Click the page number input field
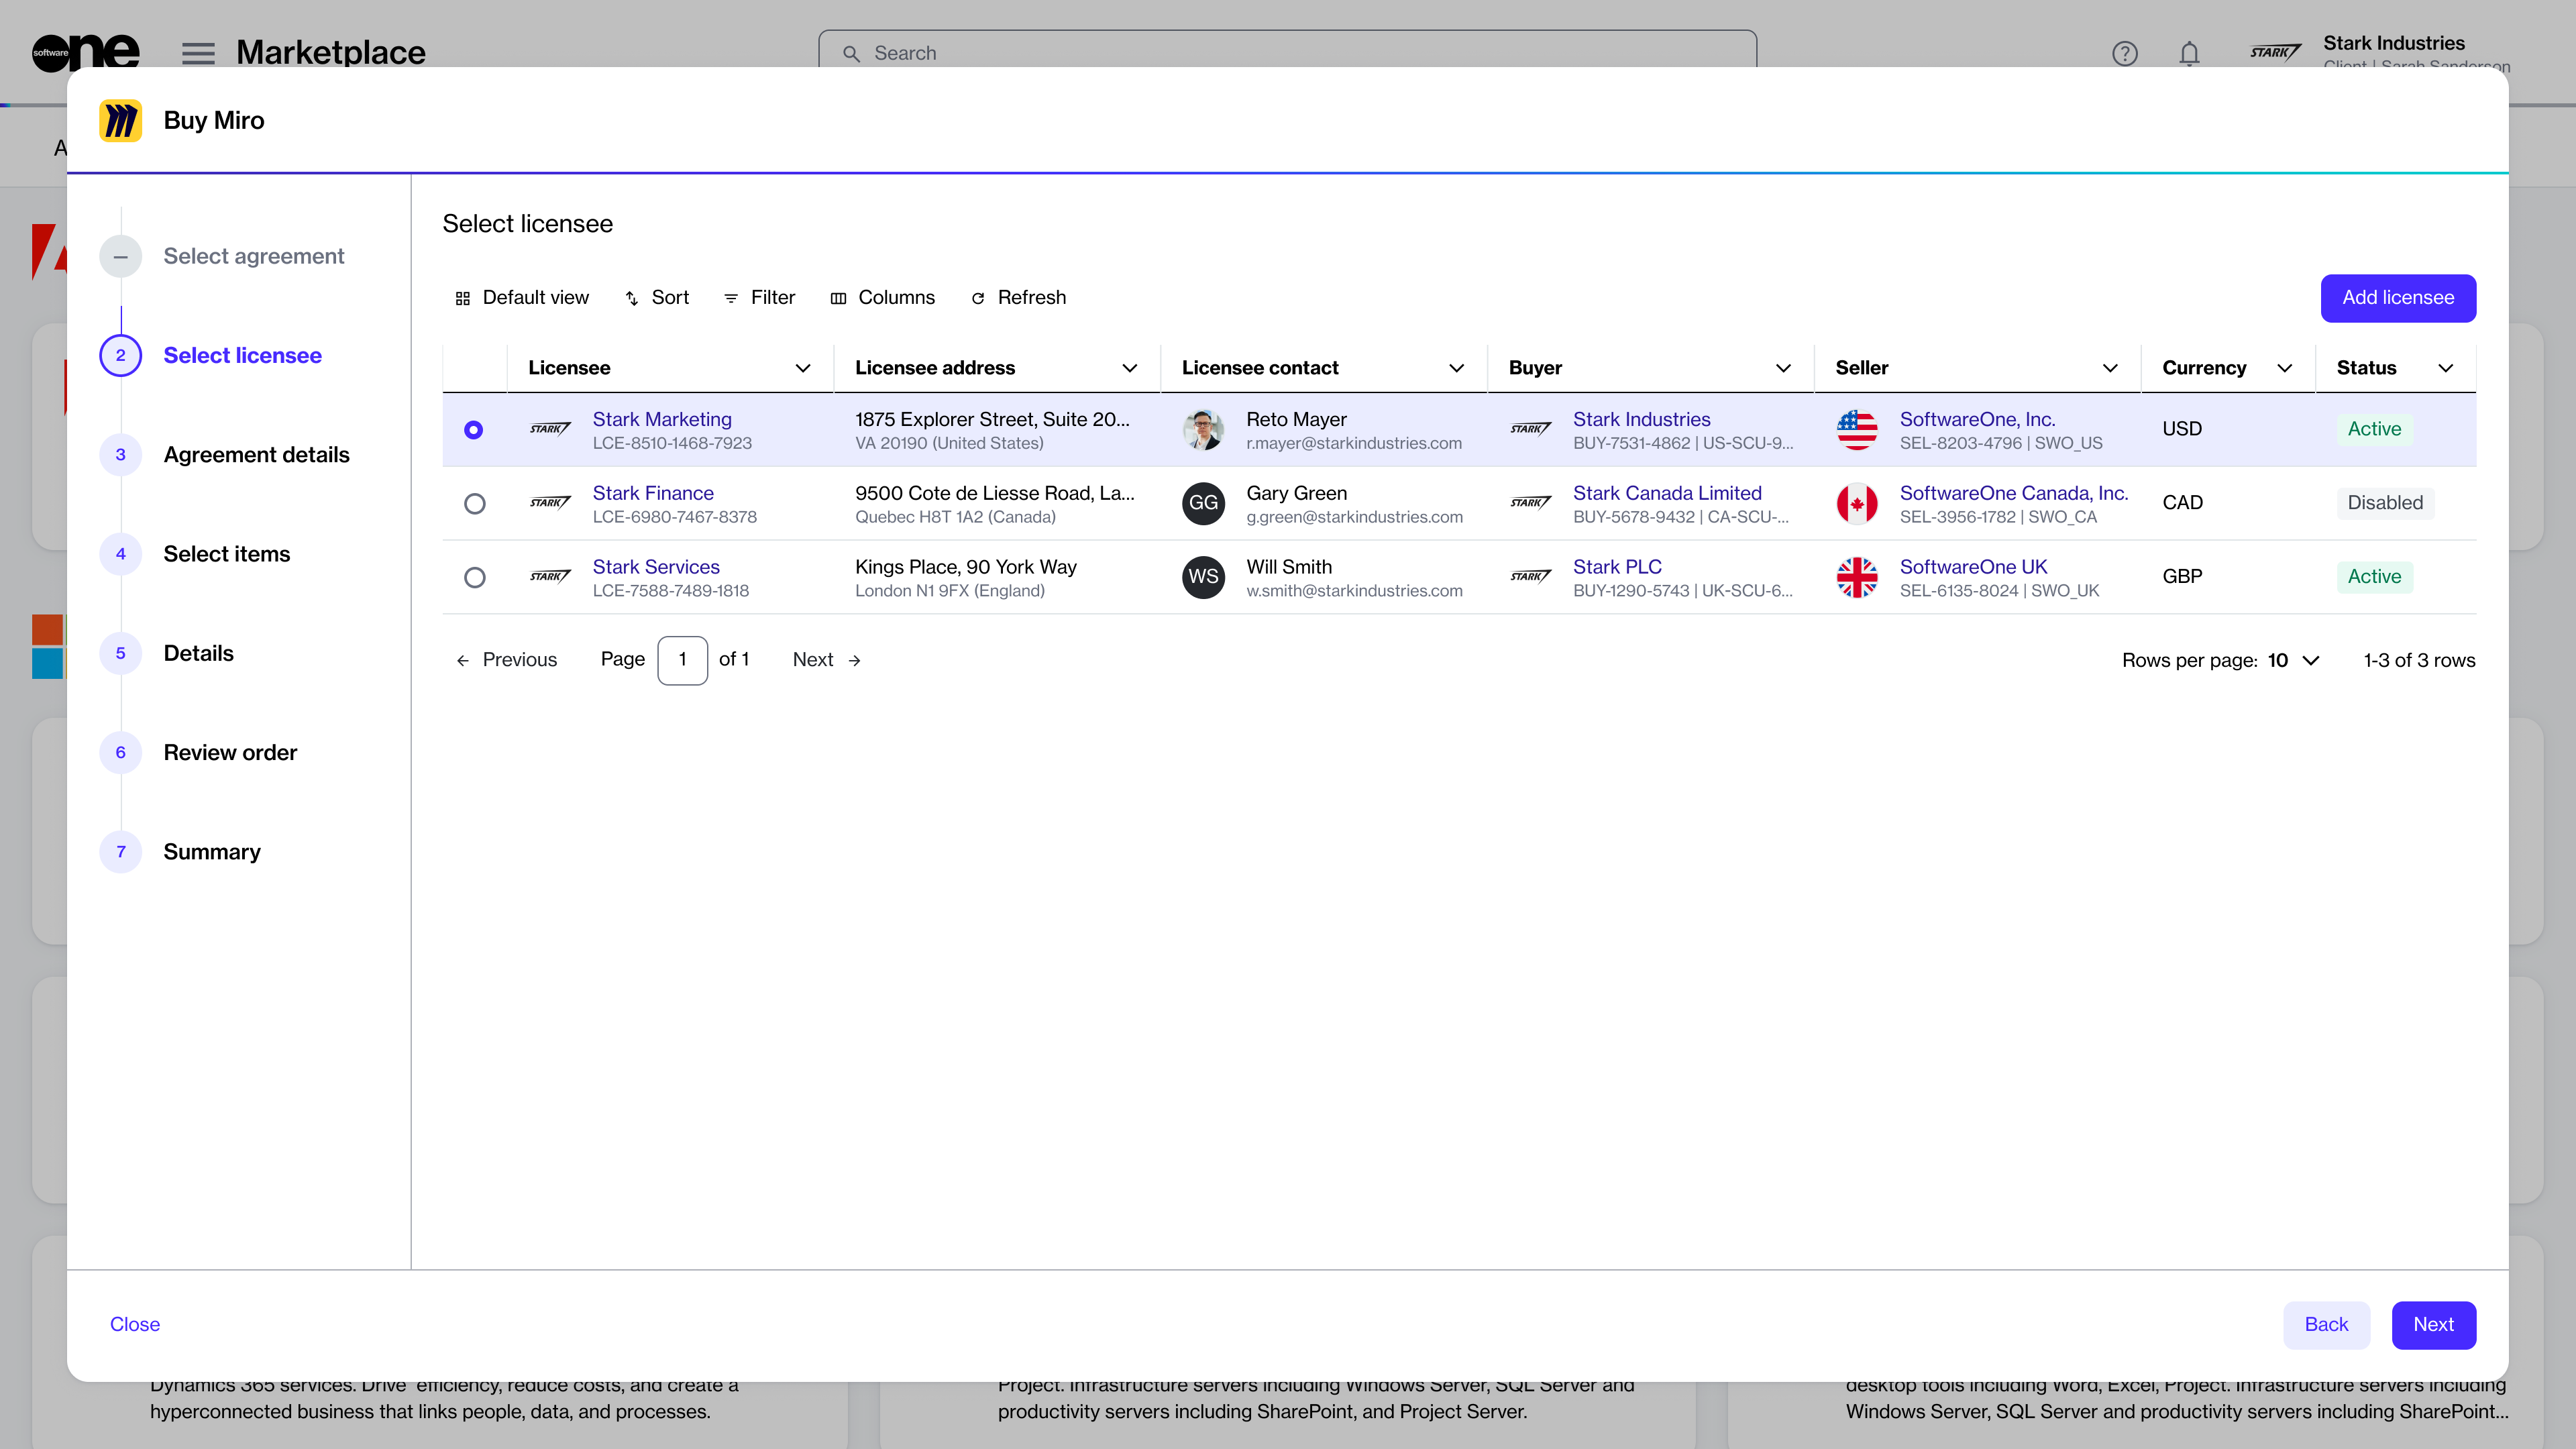 coord(682,660)
